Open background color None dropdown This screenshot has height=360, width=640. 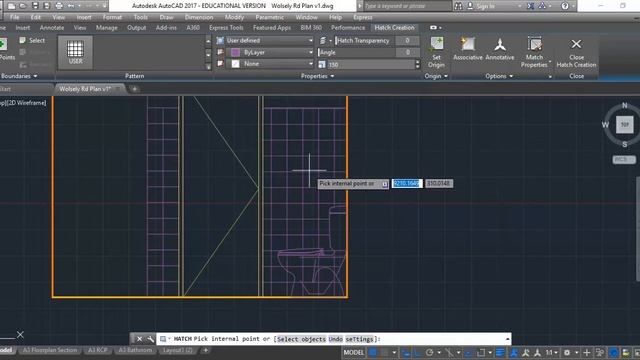[271, 64]
